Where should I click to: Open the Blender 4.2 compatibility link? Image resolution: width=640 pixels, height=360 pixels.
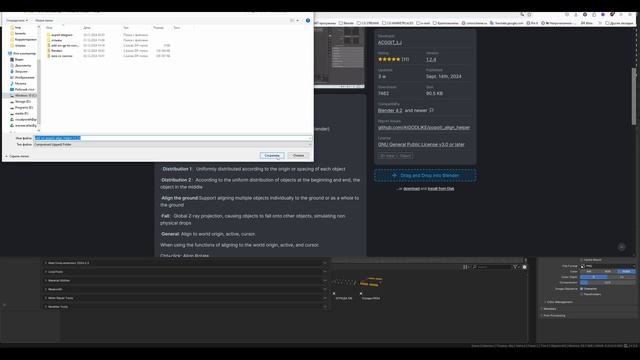tap(390, 111)
